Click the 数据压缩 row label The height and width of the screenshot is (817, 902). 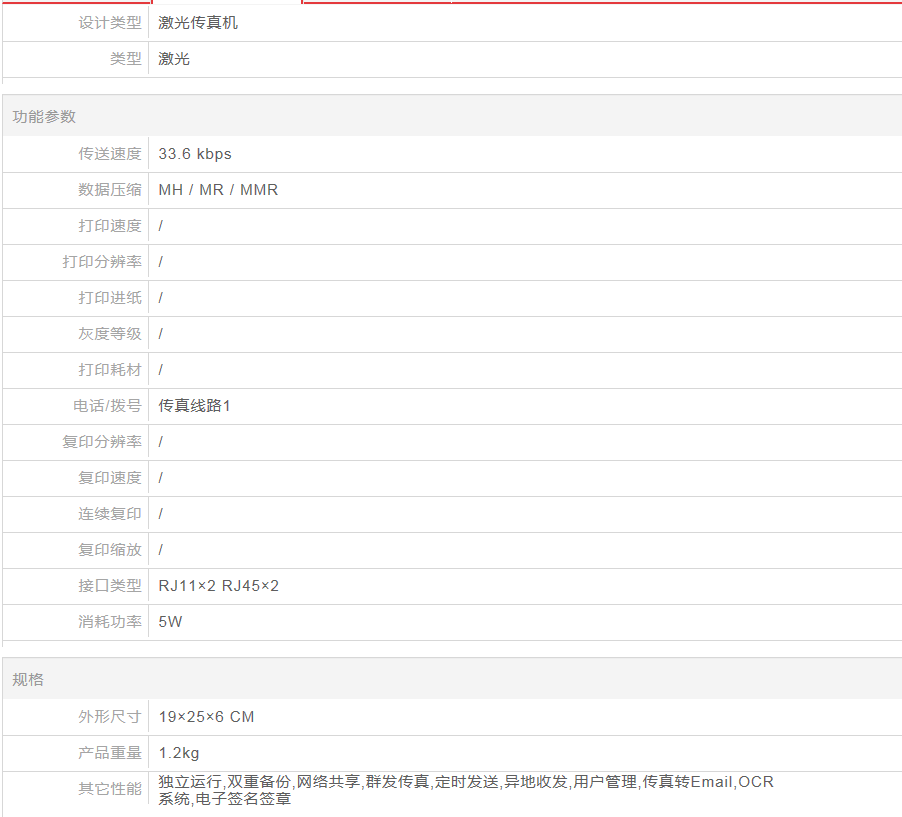pyautogui.click(x=110, y=190)
